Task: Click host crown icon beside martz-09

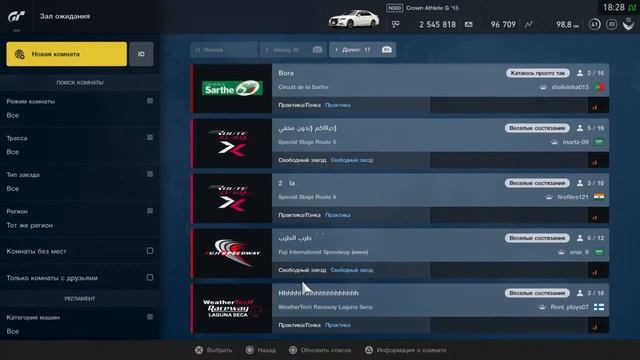Action: pyautogui.click(x=554, y=142)
